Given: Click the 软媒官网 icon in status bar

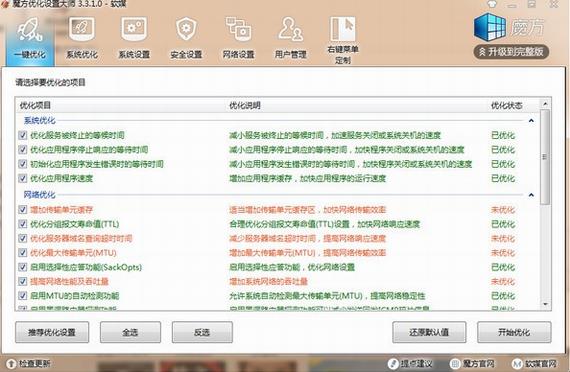Looking at the screenshot, I should tap(517, 363).
